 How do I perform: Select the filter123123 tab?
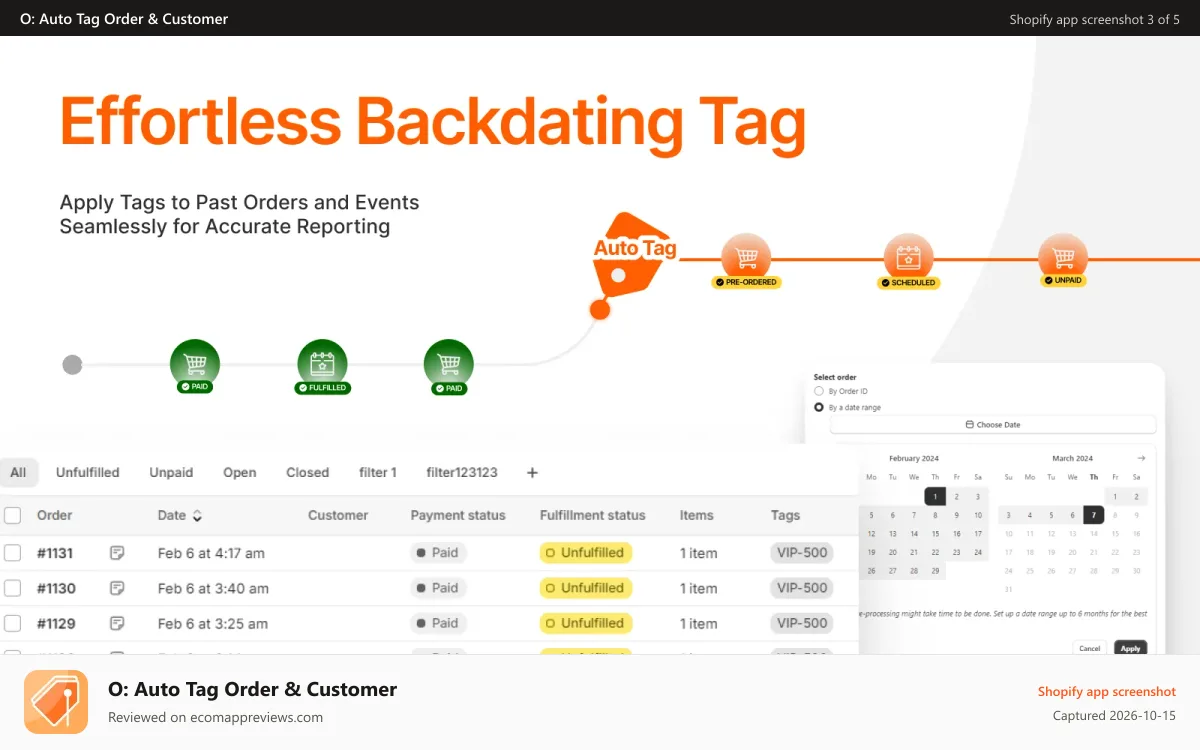(461, 472)
